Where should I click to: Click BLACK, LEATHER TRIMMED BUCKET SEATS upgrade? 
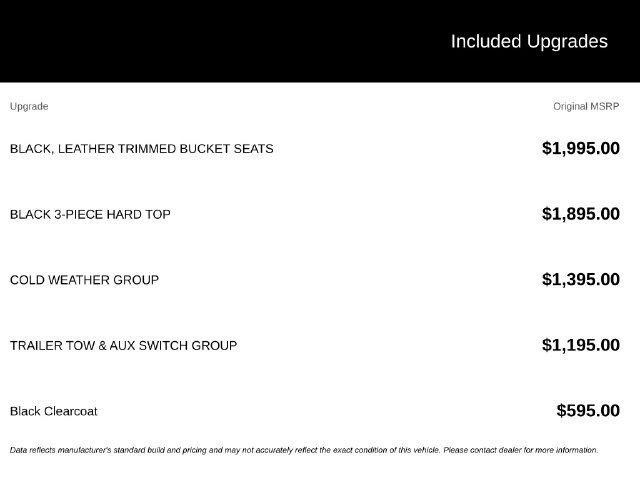(x=142, y=149)
